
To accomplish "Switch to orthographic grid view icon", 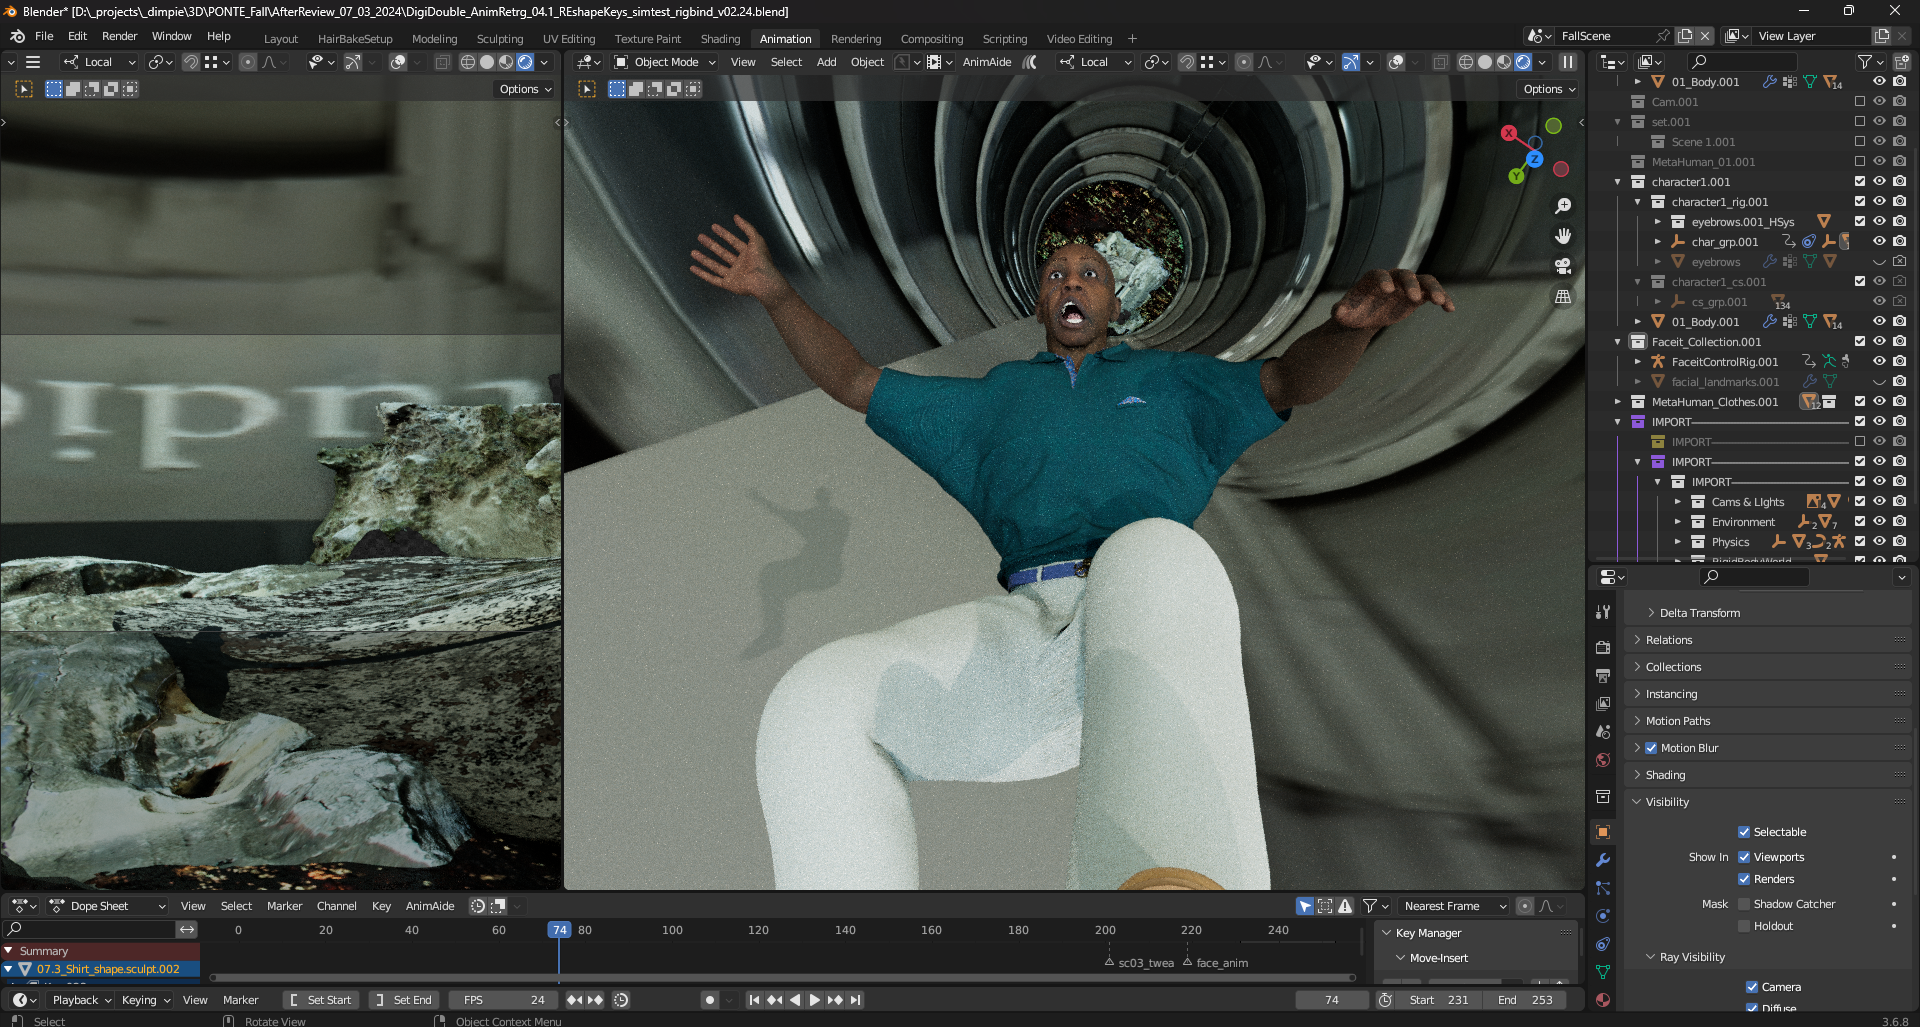I will click(x=1563, y=297).
